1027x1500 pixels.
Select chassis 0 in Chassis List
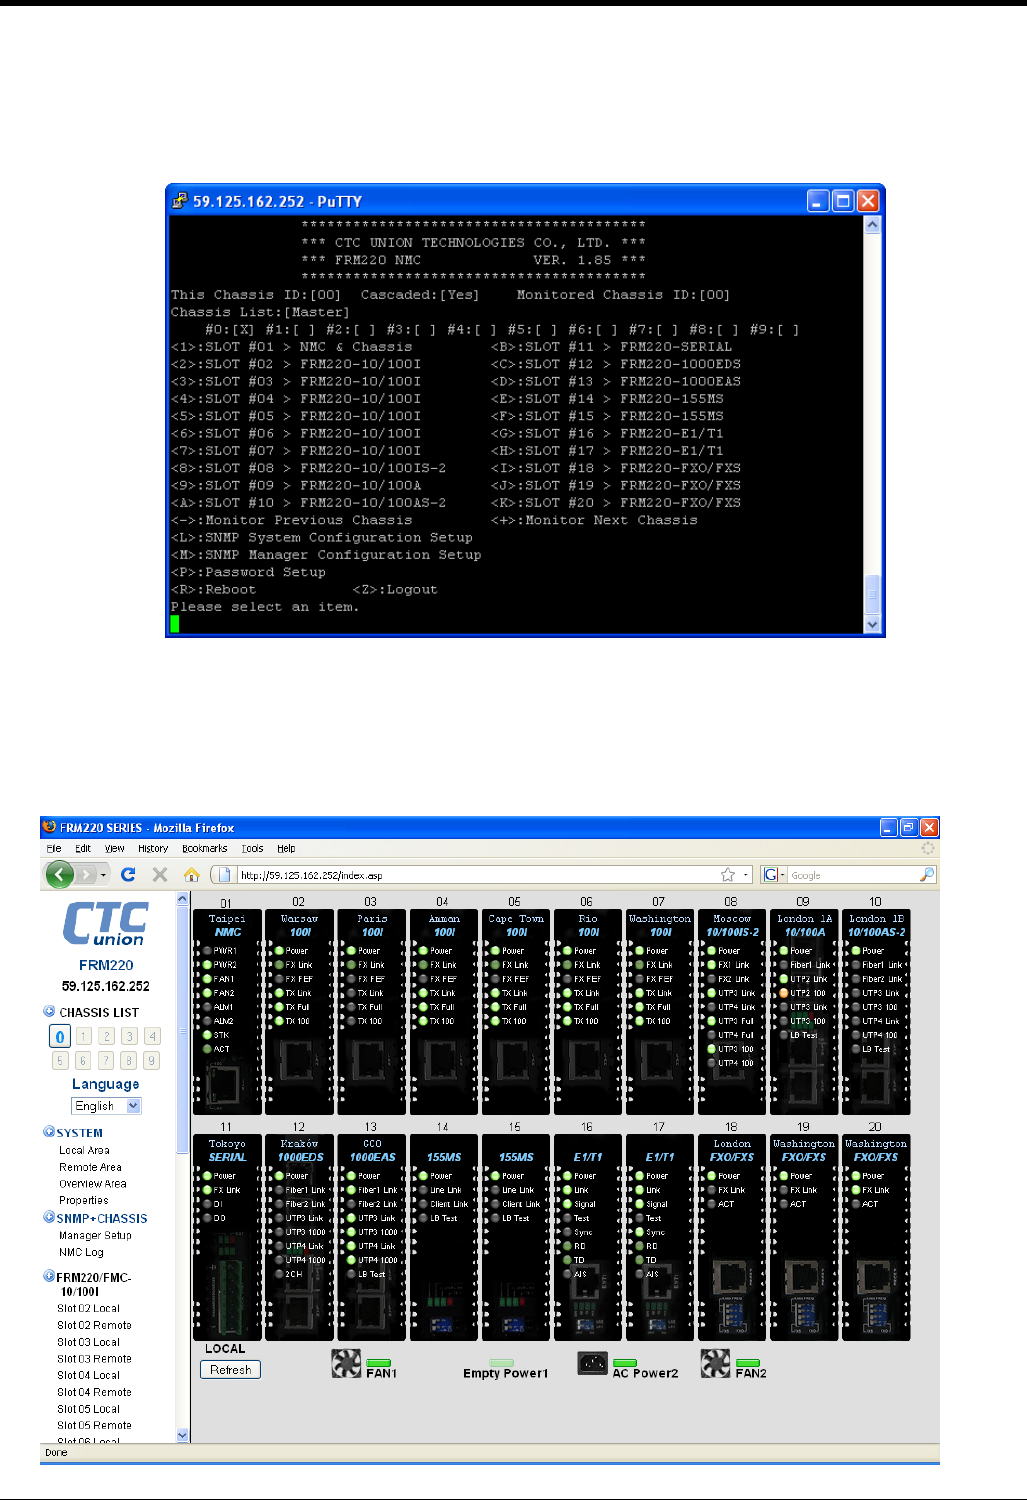coord(60,1037)
